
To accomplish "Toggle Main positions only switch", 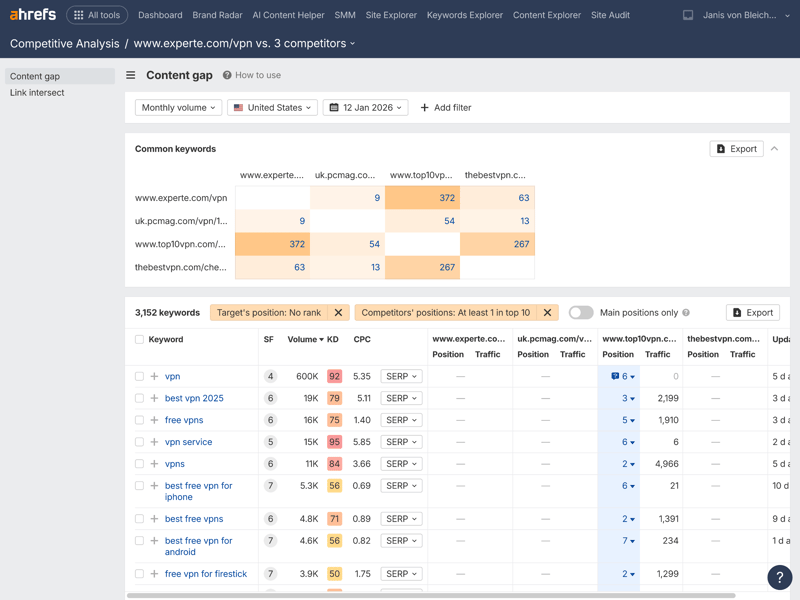I will 581,313.
